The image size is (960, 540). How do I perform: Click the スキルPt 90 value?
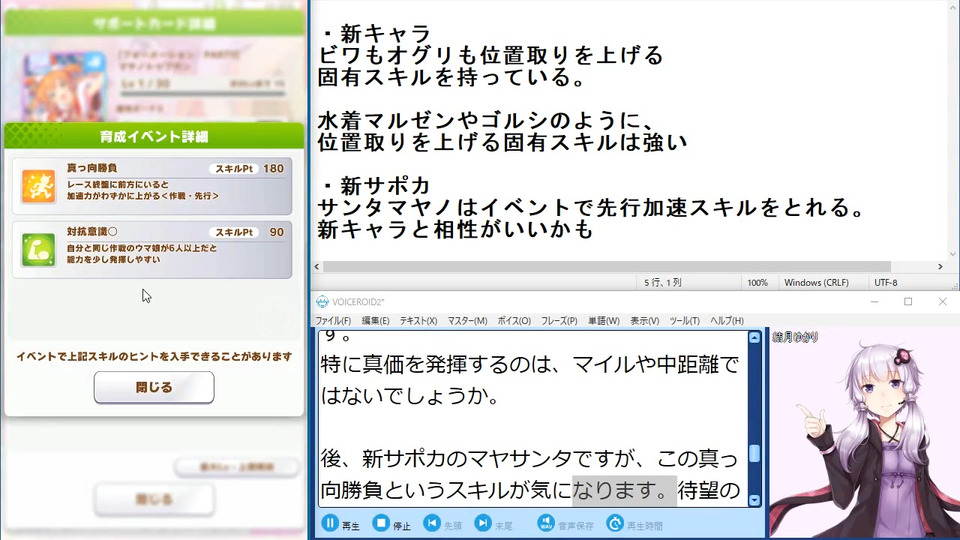coord(277,232)
